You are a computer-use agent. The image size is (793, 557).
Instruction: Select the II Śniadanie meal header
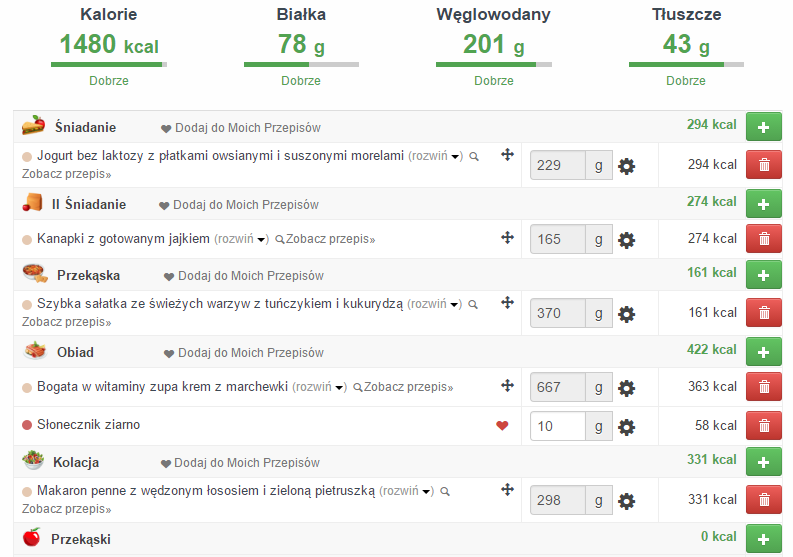pyautogui.click(x=88, y=205)
